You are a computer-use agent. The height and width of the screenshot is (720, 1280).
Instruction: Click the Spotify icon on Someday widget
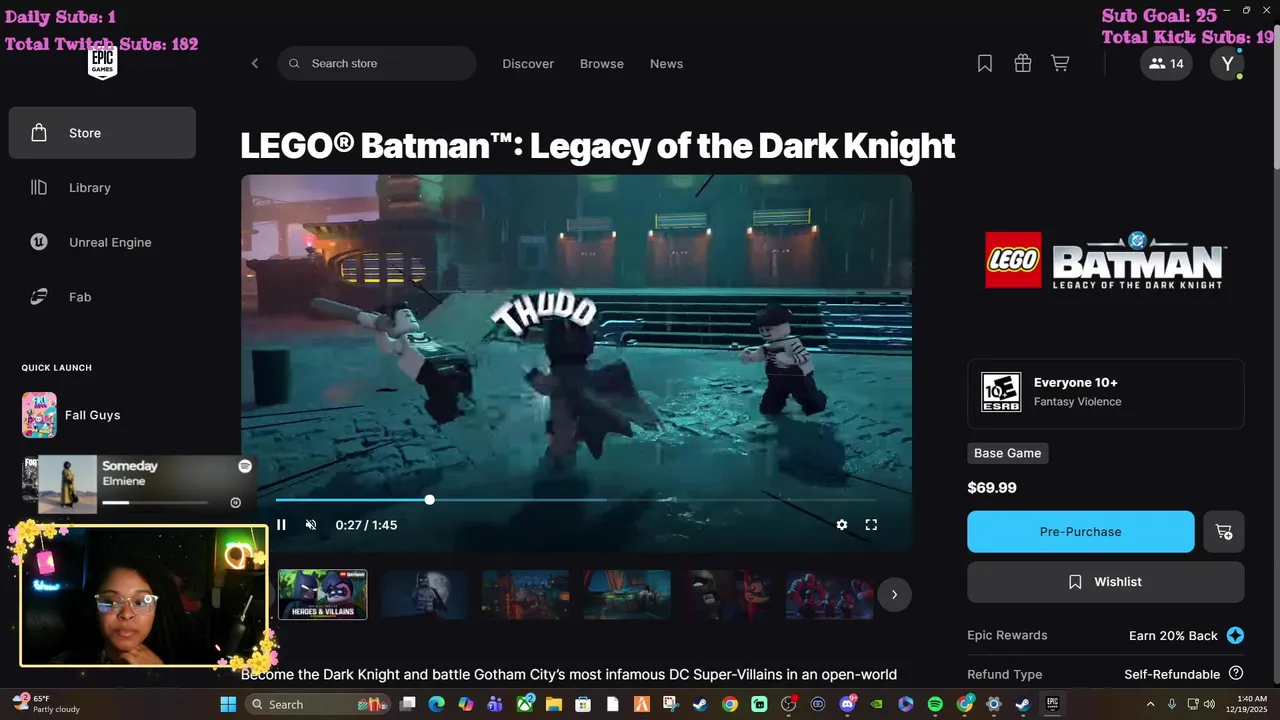(244, 466)
